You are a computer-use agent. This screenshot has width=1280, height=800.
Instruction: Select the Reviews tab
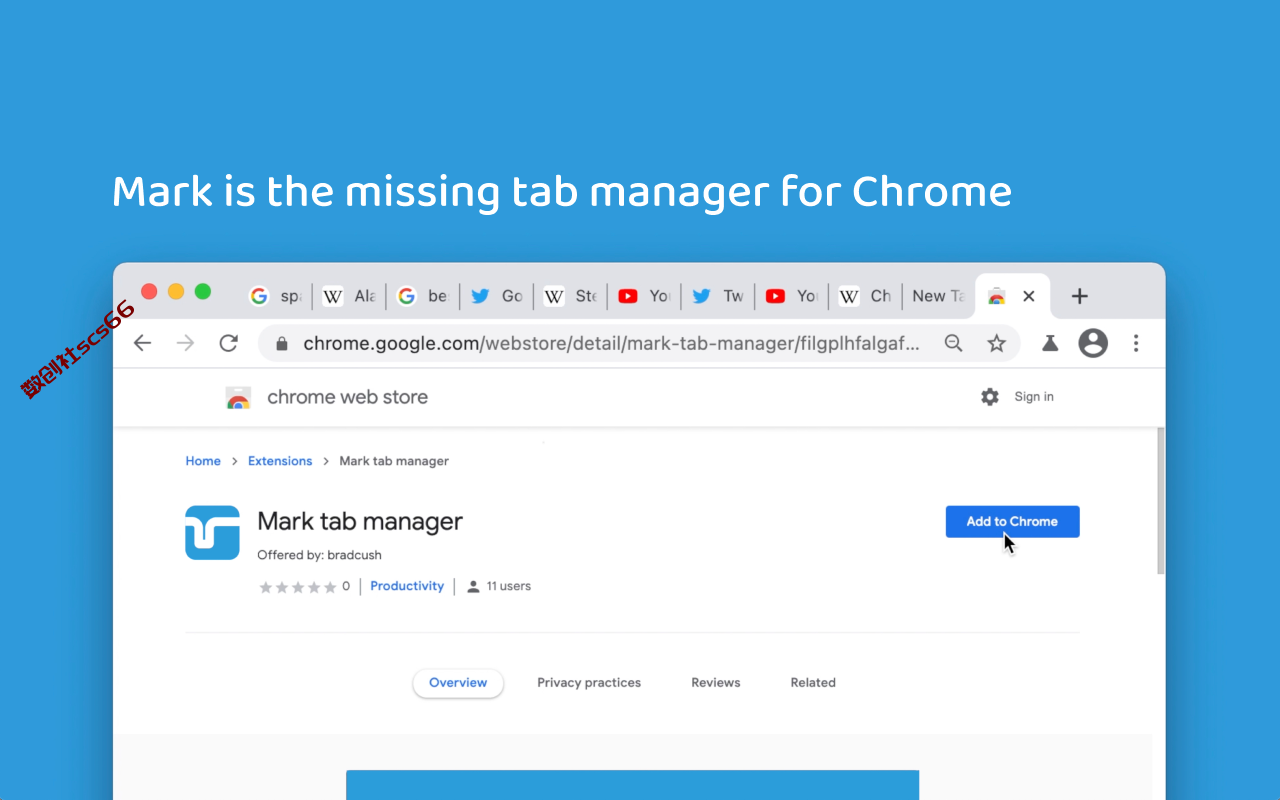click(716, 683)
